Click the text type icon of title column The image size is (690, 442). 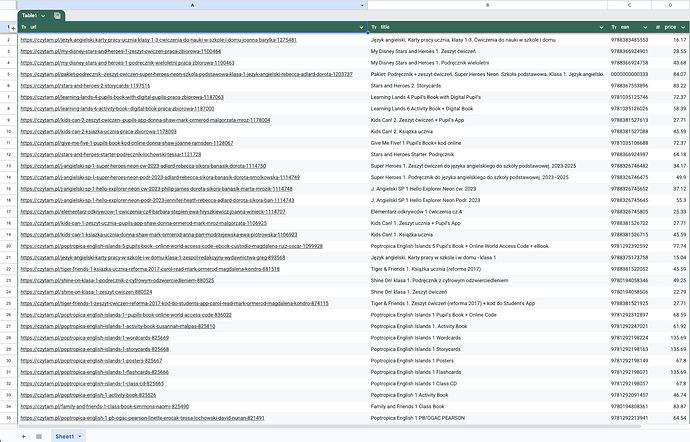coord(374,27)
